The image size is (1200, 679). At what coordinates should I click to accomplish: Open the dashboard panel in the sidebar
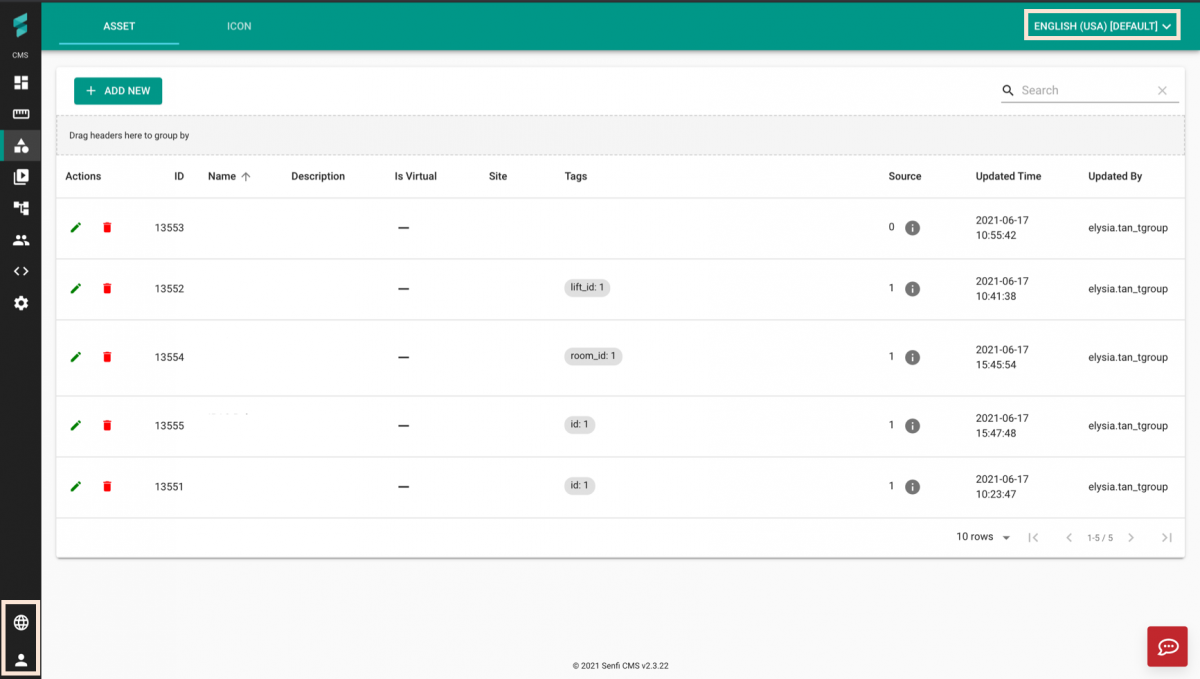pyautogui.click(x=20, y=82)
